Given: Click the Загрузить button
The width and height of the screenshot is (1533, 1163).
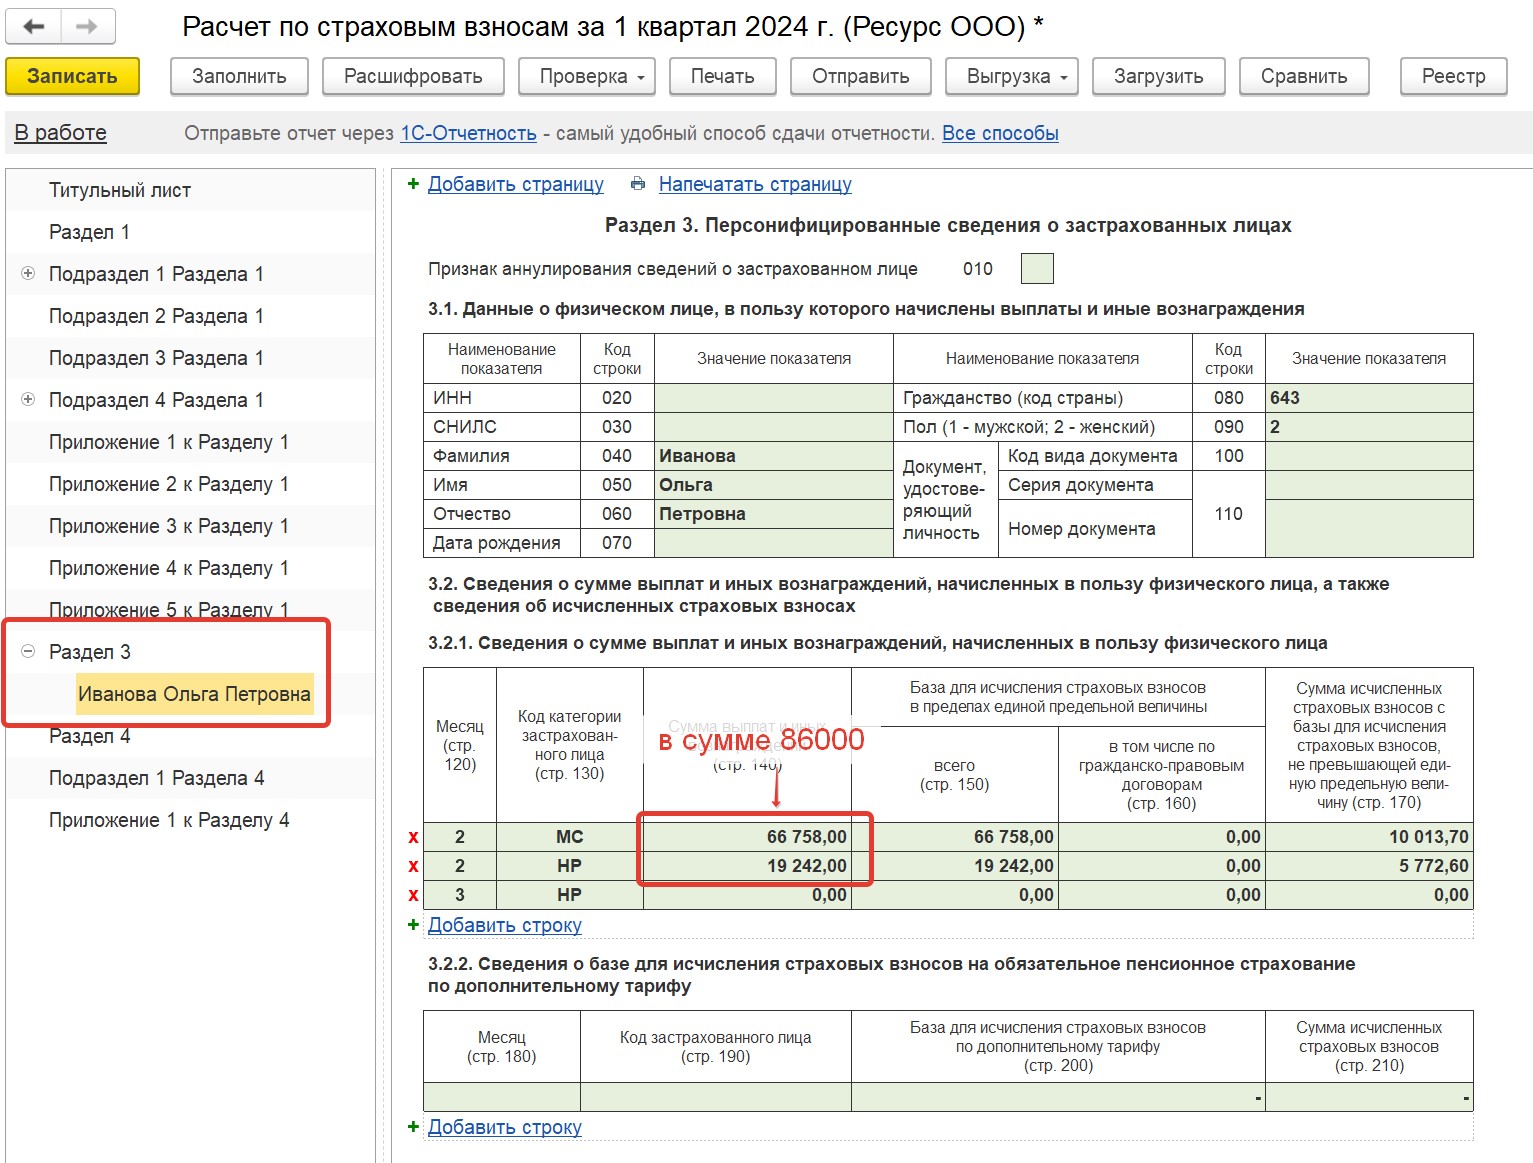Looking at the screenshot, I should tap(1159, 76).
